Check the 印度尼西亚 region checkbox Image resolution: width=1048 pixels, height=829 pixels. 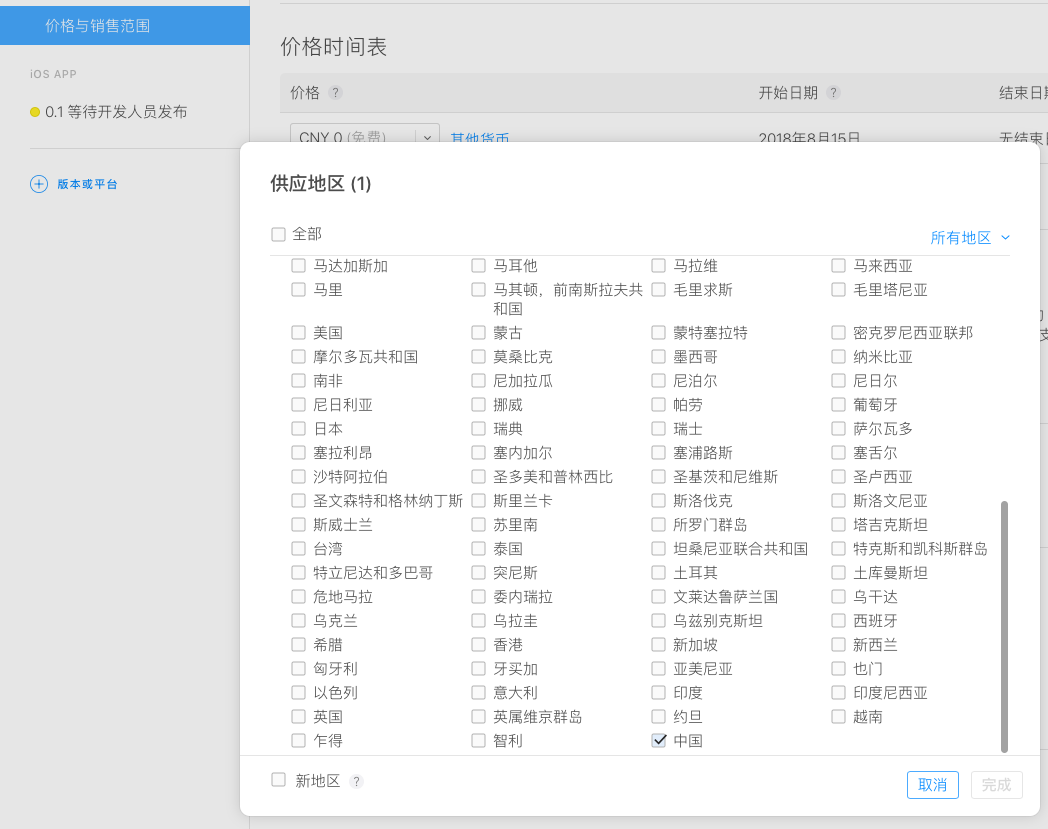click(x=838, y=693)
